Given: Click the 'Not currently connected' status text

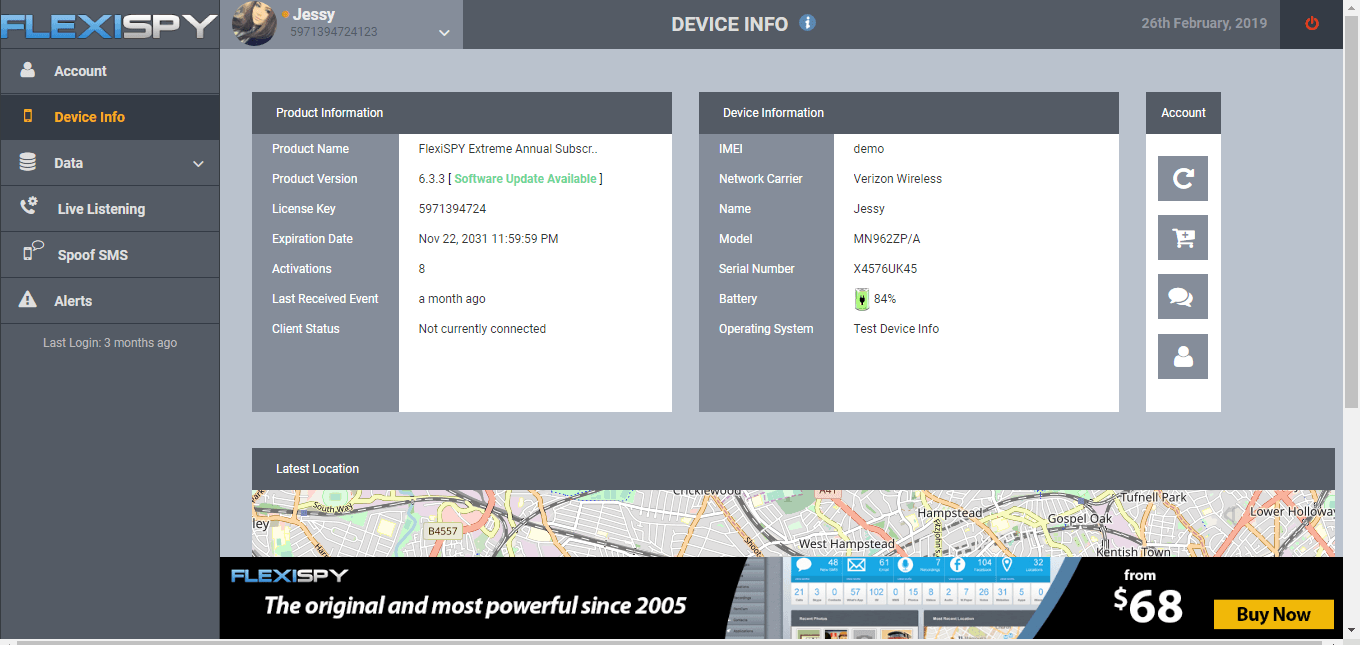Looking at the screenshot, I should coord(482,329).
